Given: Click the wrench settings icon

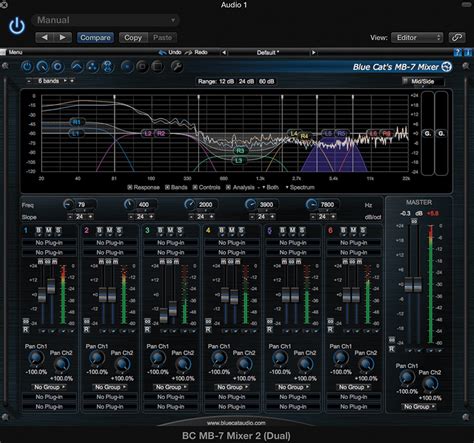Looking at the screenshot, I should [177, 67].
